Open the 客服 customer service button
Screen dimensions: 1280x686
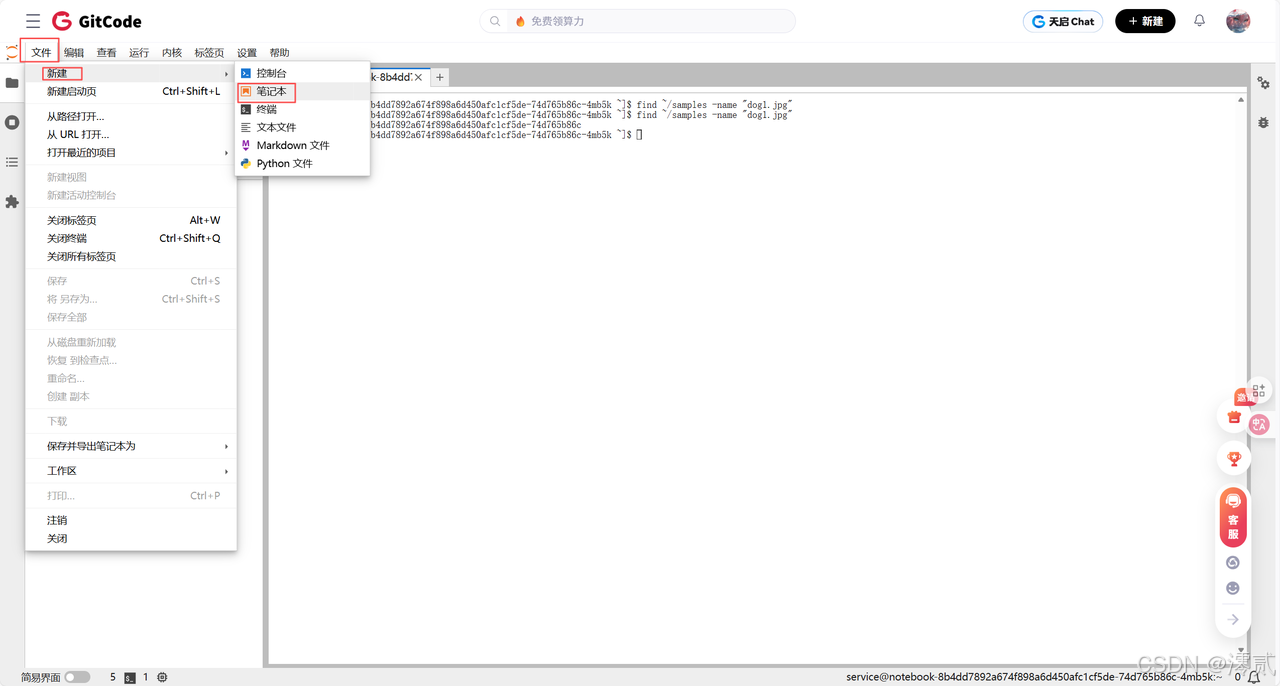1233,517
